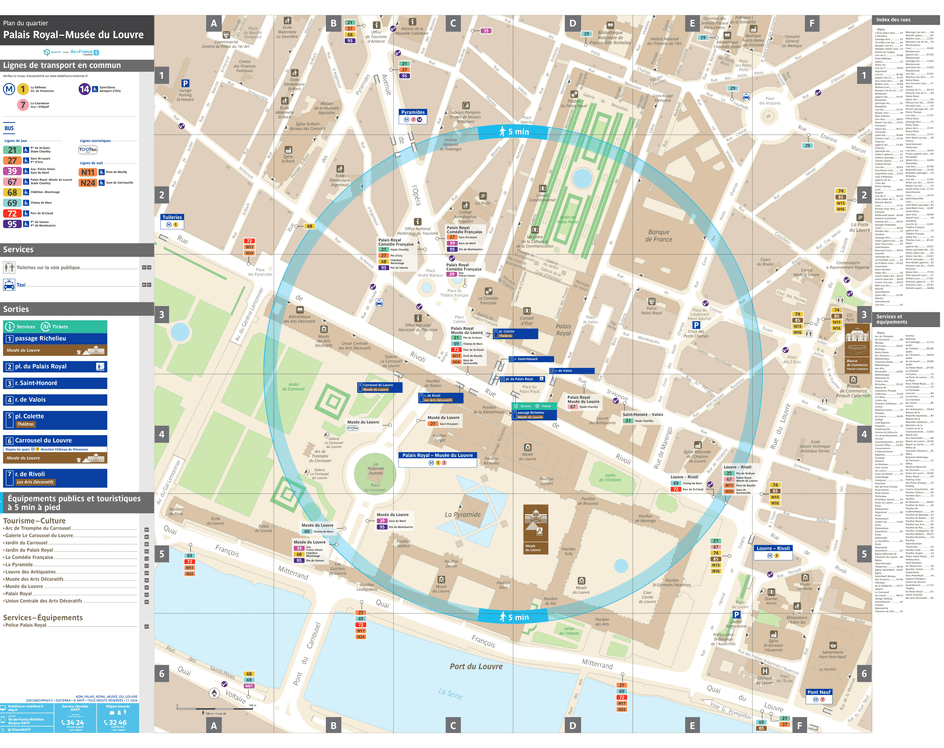Click the TOOTbus touristic line logo
Image resolution: width=944 pixels, height=748 pixels.
[87, 151]
